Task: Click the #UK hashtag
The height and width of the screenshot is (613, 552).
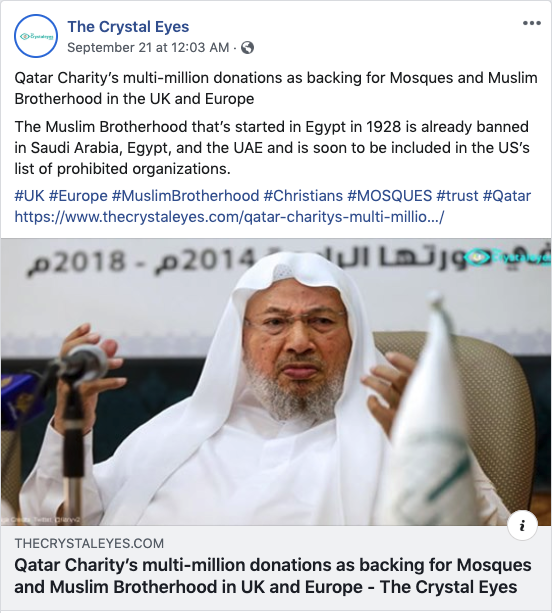Action: coord(29,195)
